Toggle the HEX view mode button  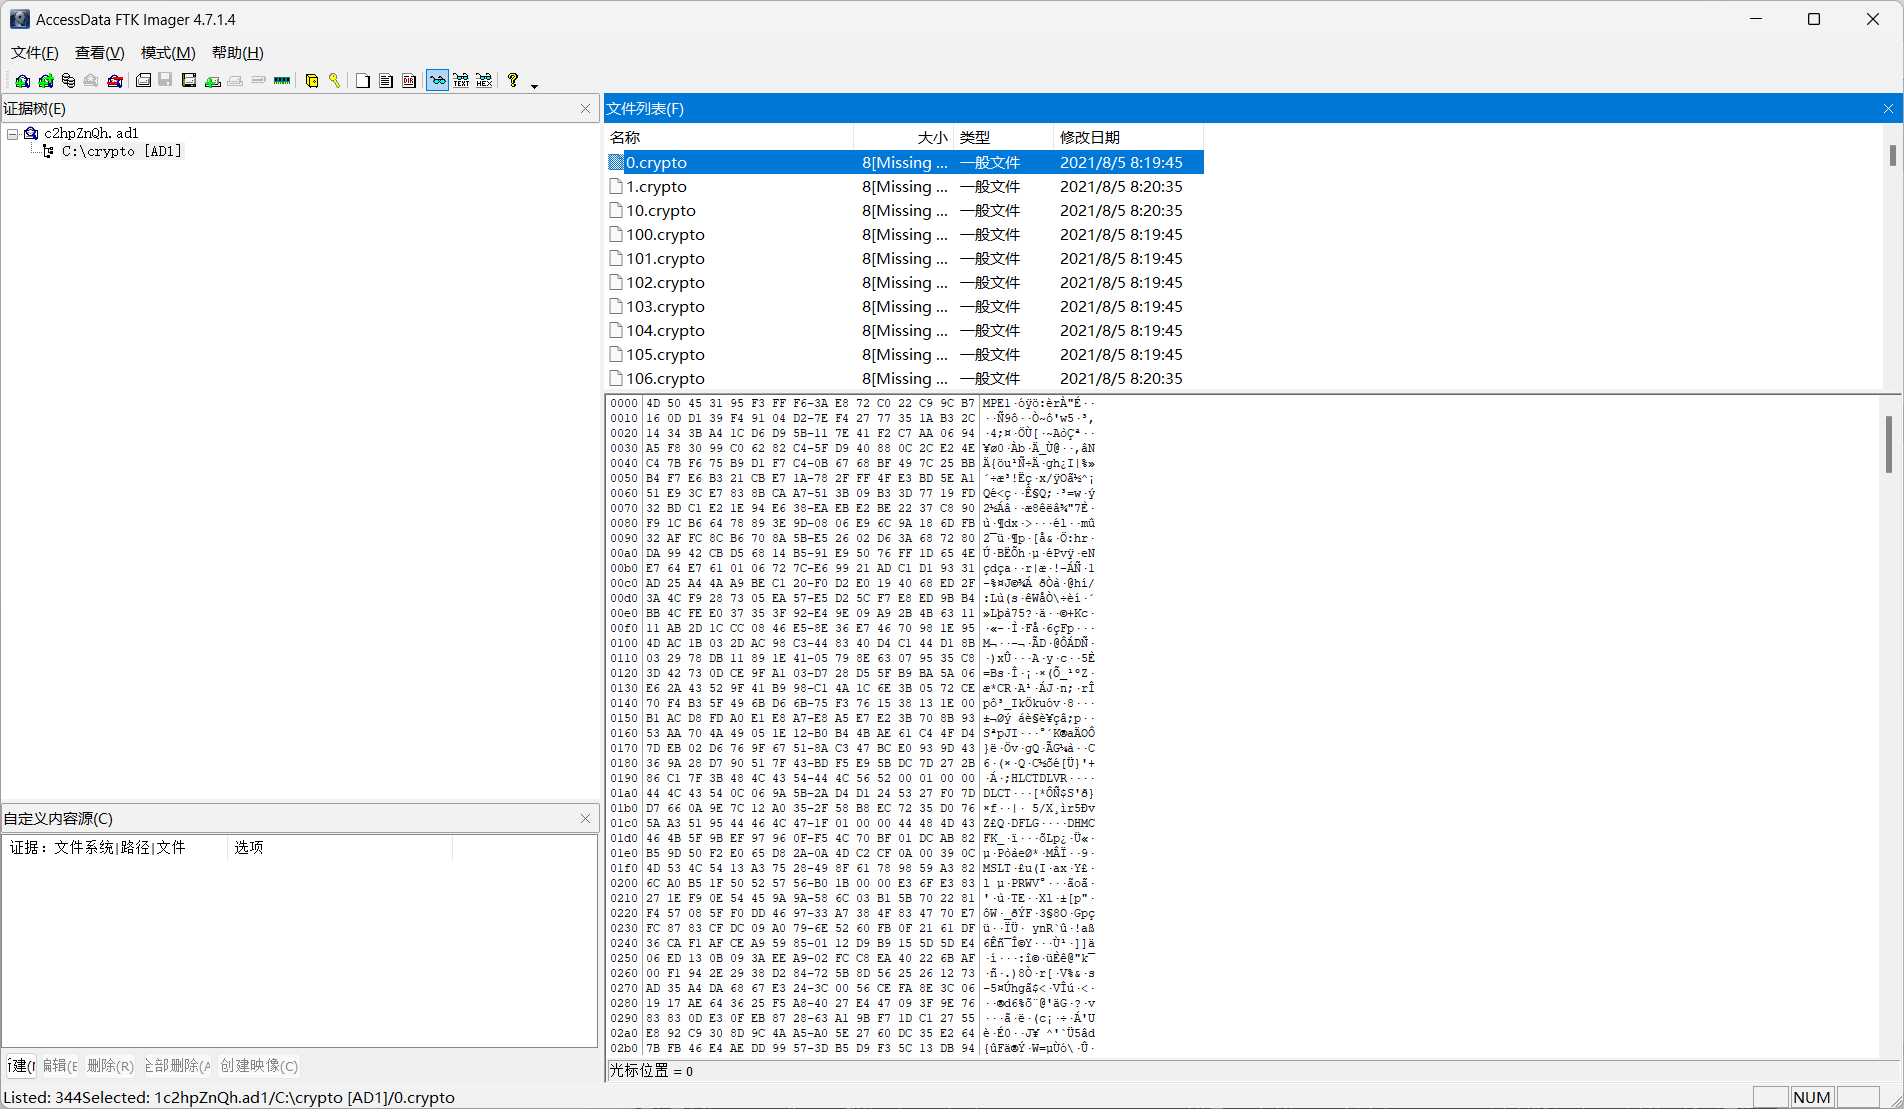coord(484,81)
